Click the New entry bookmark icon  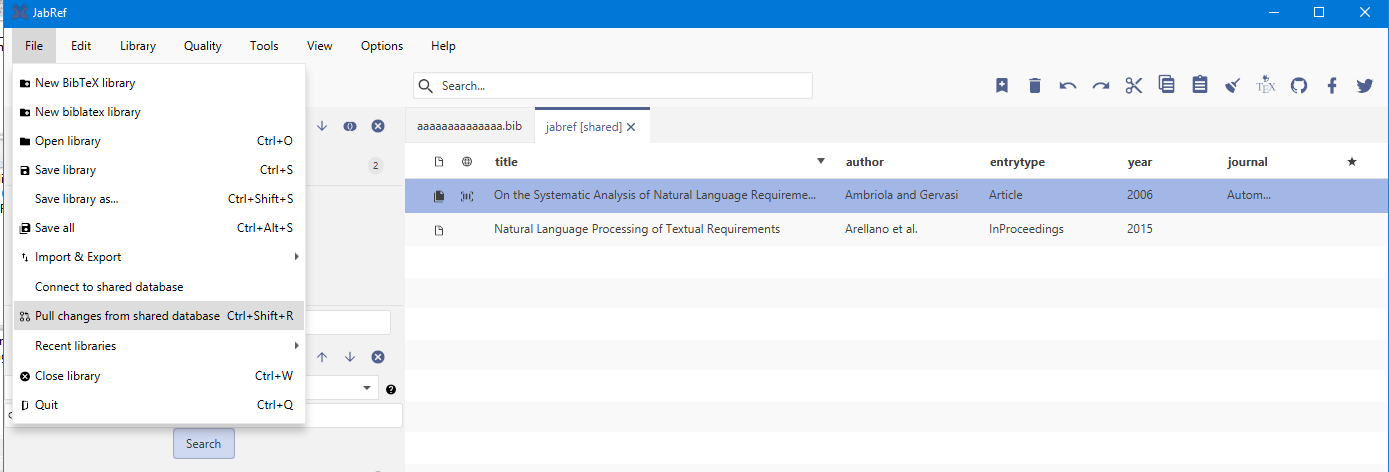pyautogui.click(x=1001, y=86)
